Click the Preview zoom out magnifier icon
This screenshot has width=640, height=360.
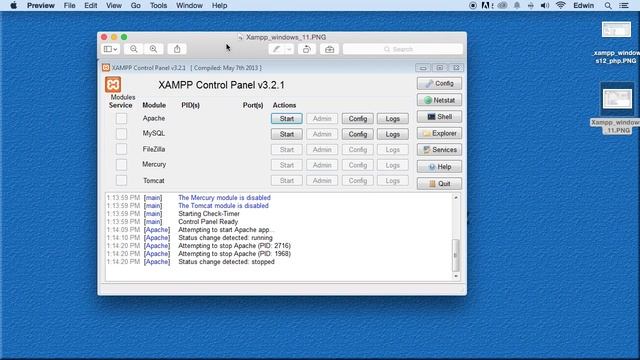coord(133,49)
